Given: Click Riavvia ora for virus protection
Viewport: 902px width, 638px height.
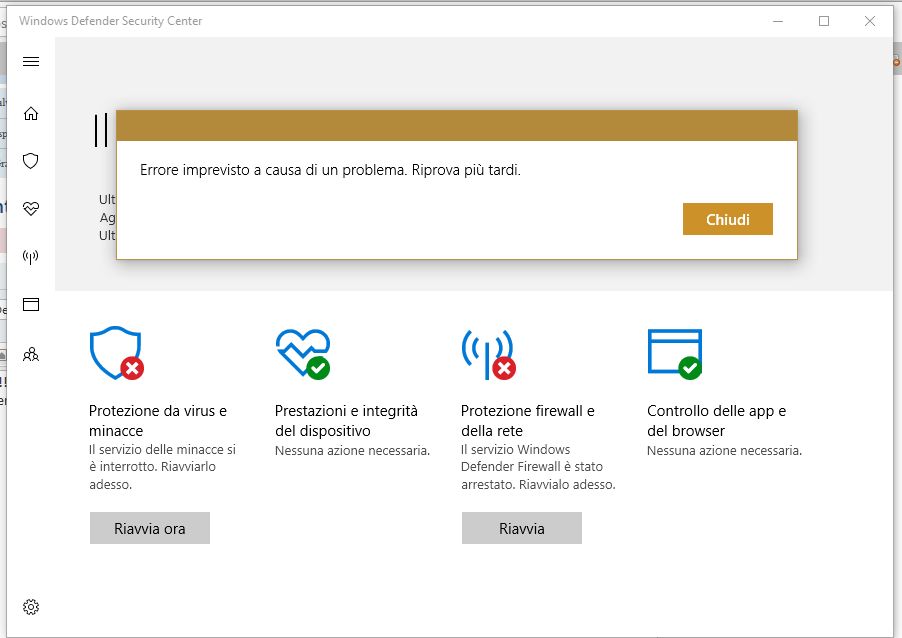Looking at the screenshot, I should point(150,528).
